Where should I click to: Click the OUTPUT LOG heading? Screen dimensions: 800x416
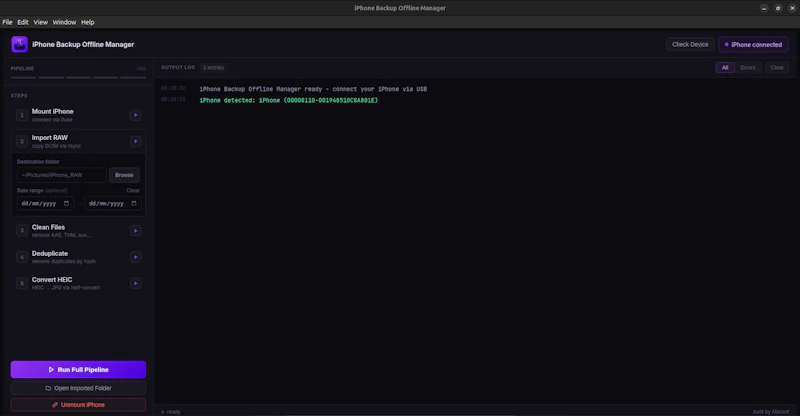(178, 67)
